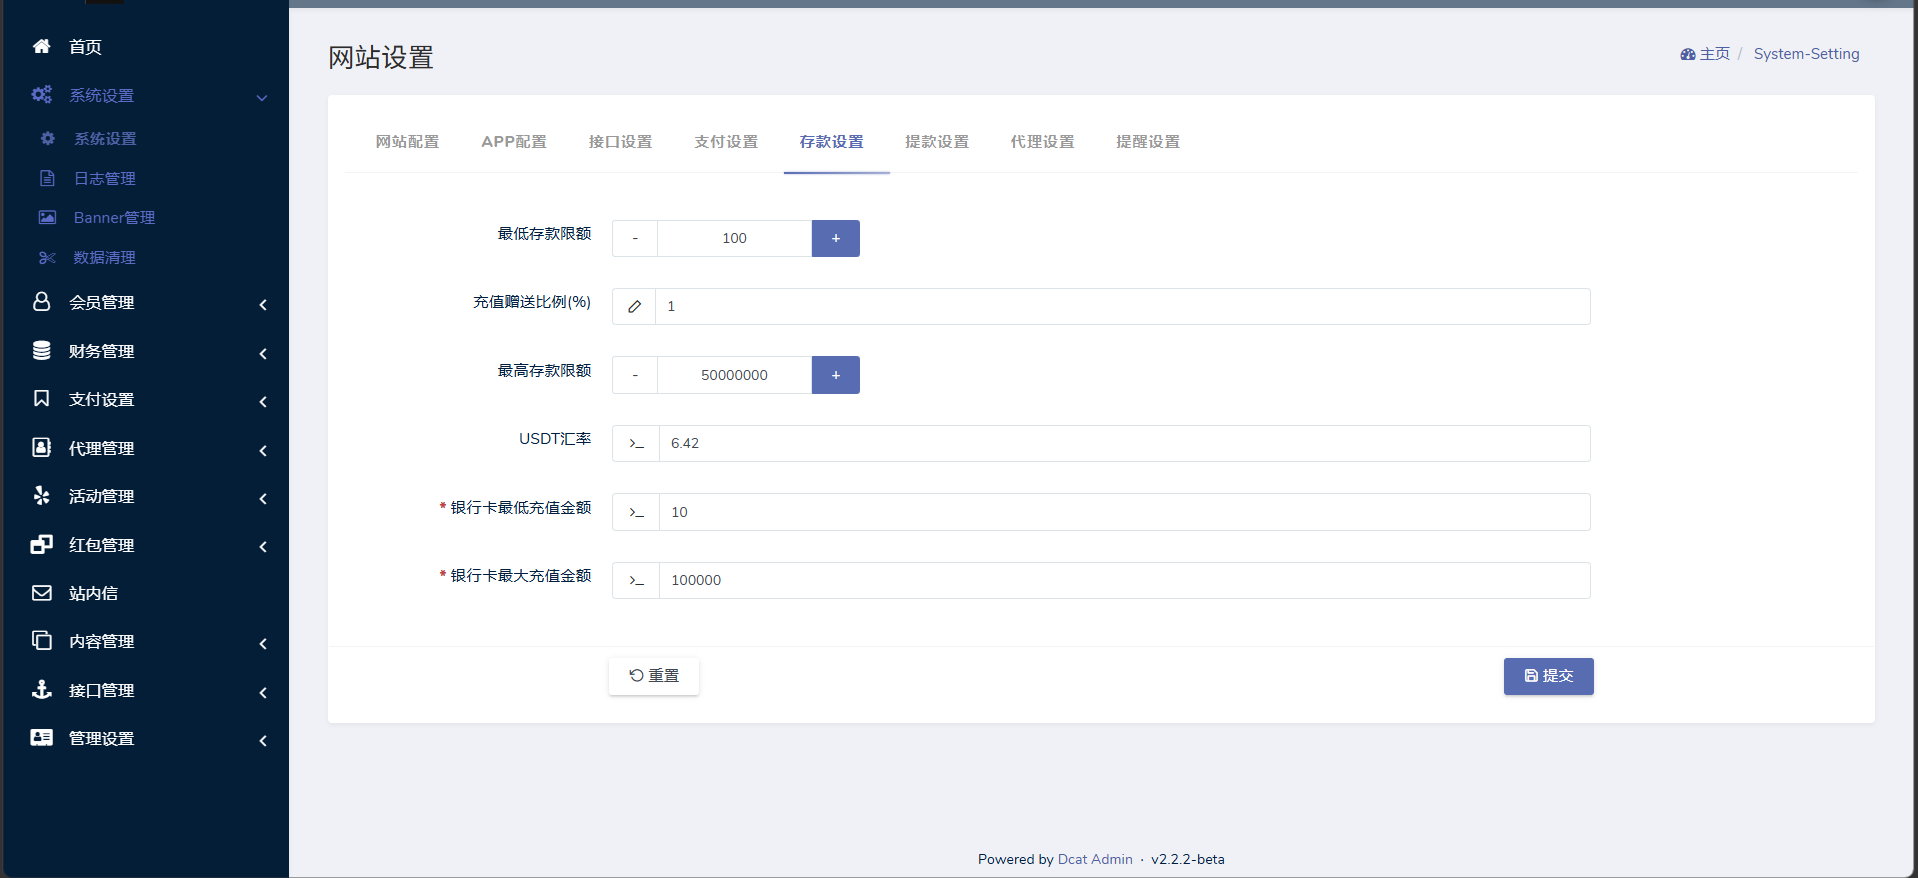Click the ID card icon beside 管理设置

coord(41,737)
